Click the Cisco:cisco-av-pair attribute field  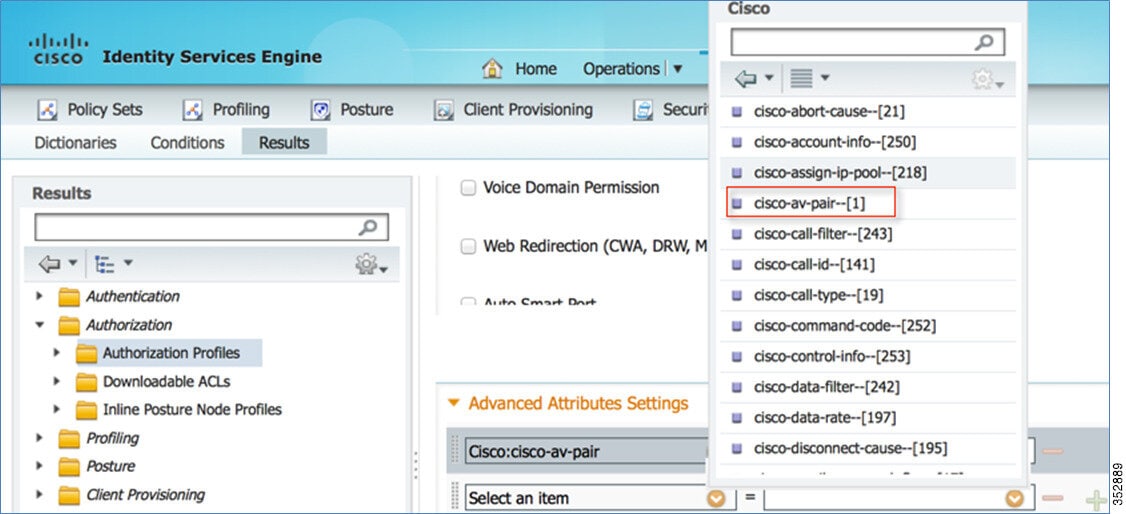click(x=585, y=452)
